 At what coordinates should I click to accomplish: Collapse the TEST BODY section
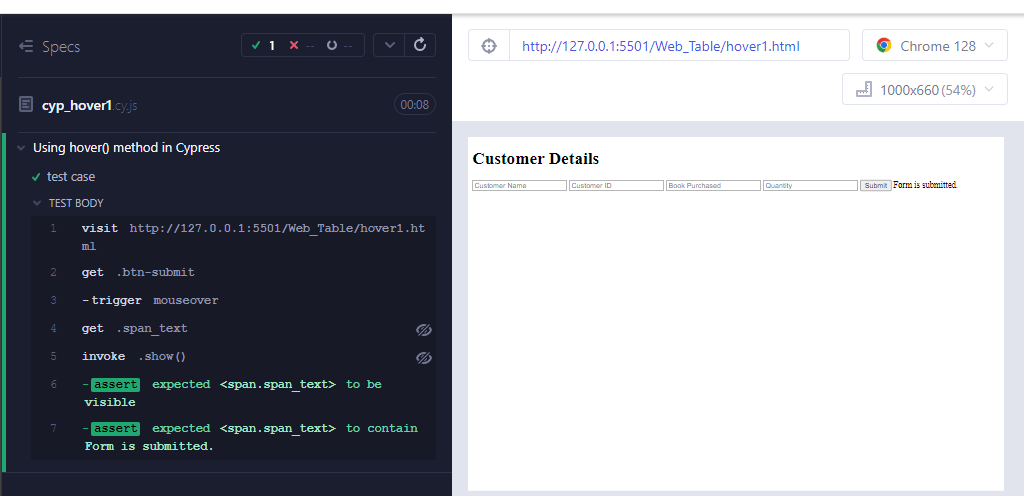[x=37, y=203]
